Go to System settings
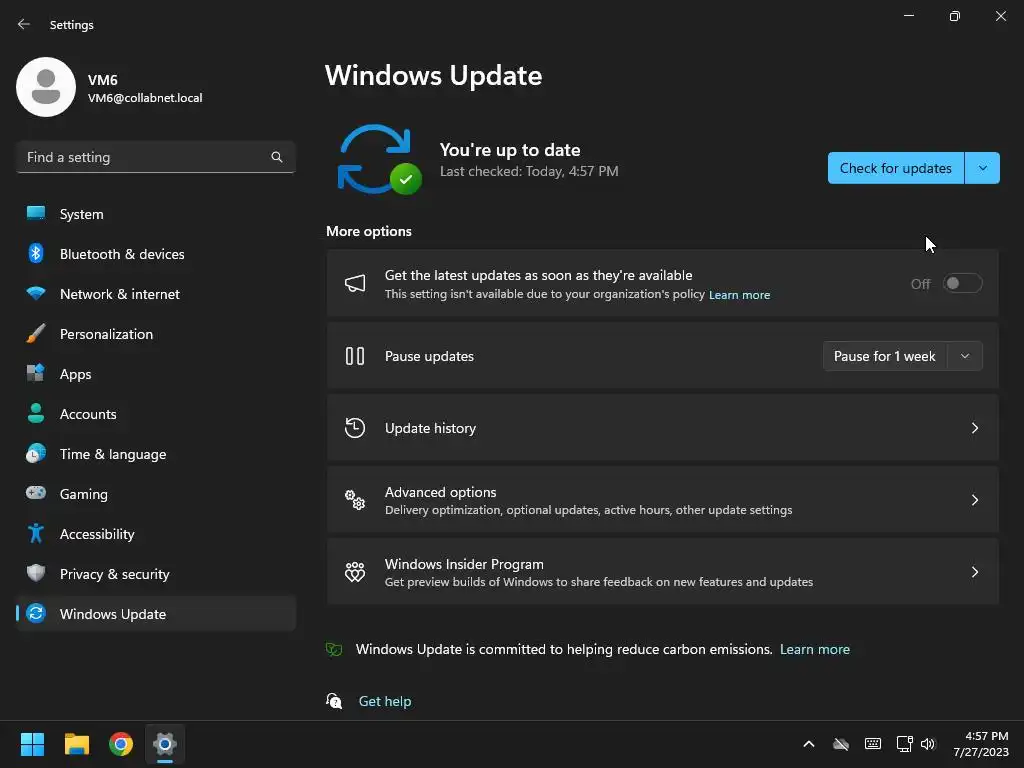The image size is (1024, 768). click(x=155, y=214)
